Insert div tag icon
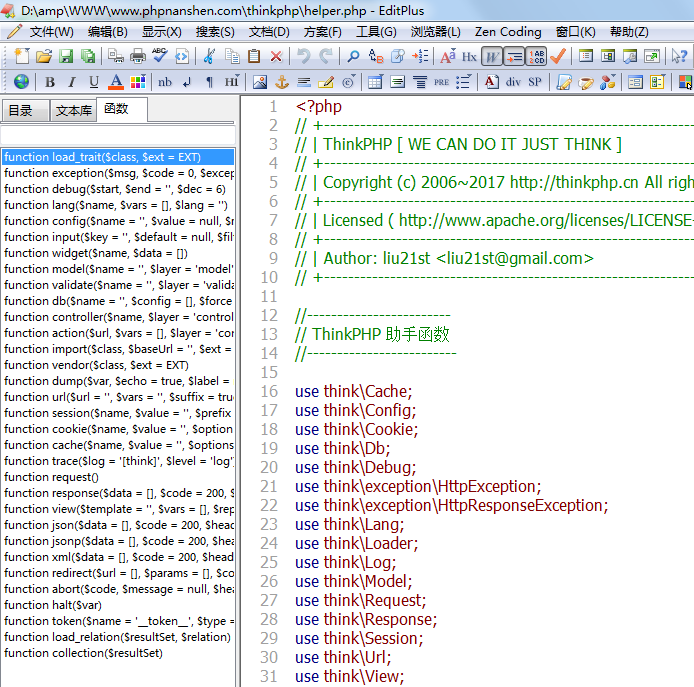This screenshot has width=694, height=687. [513, 82]
